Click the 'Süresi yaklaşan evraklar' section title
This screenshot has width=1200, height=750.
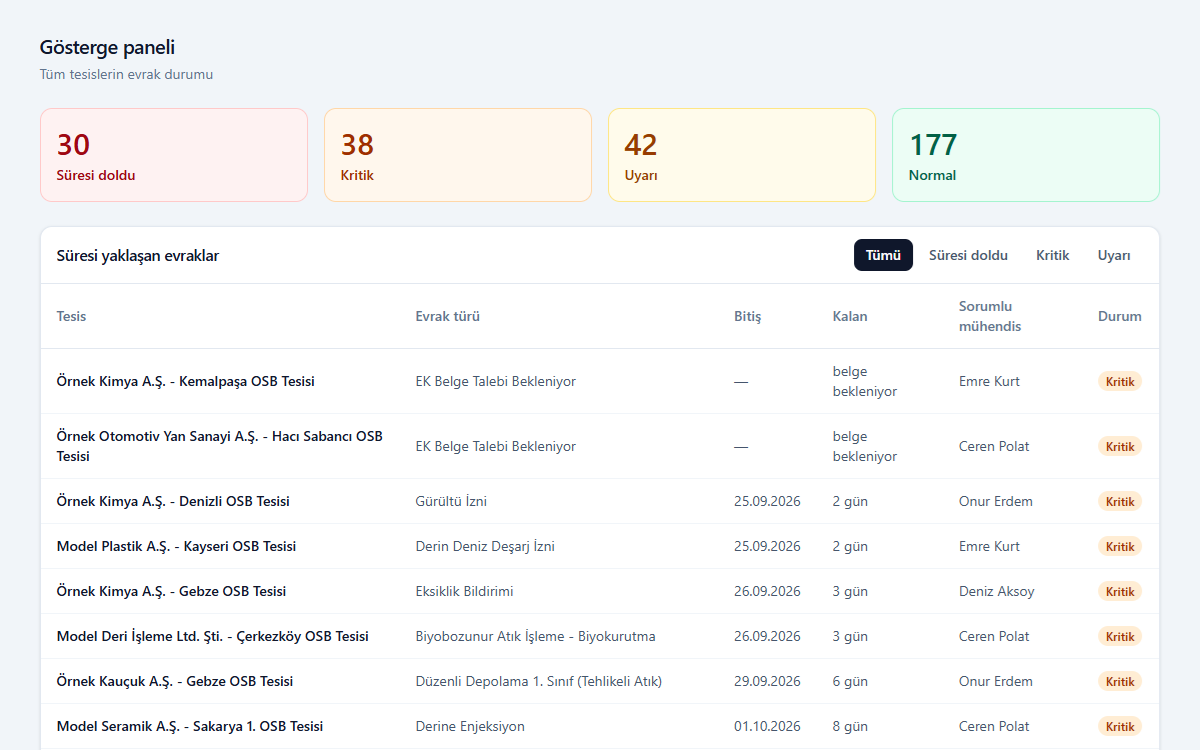138,255
